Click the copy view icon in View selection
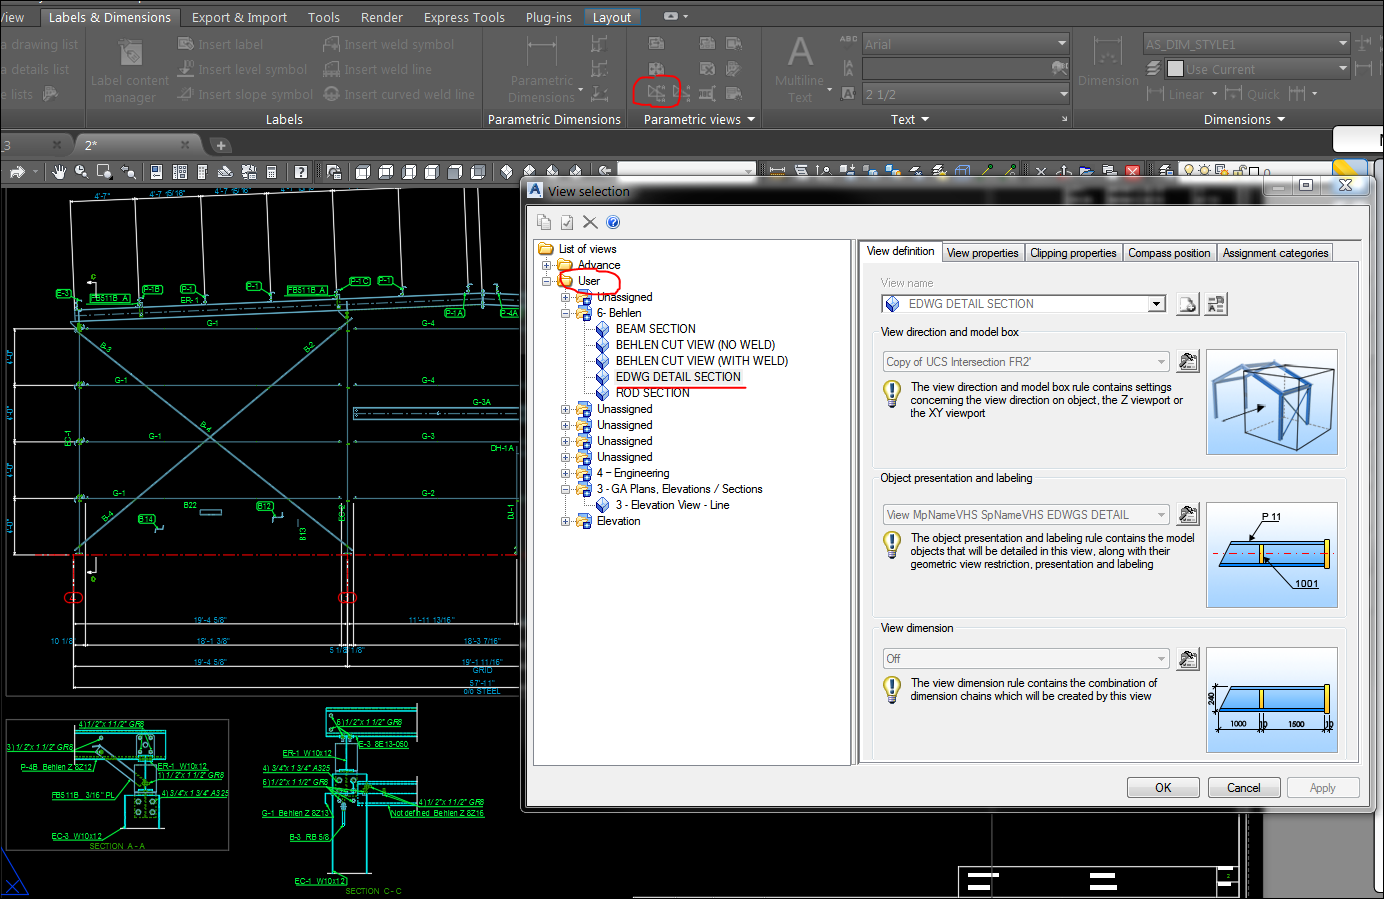Image resolution: width=1384 pixels, height=899 pixels. (543, 221)
